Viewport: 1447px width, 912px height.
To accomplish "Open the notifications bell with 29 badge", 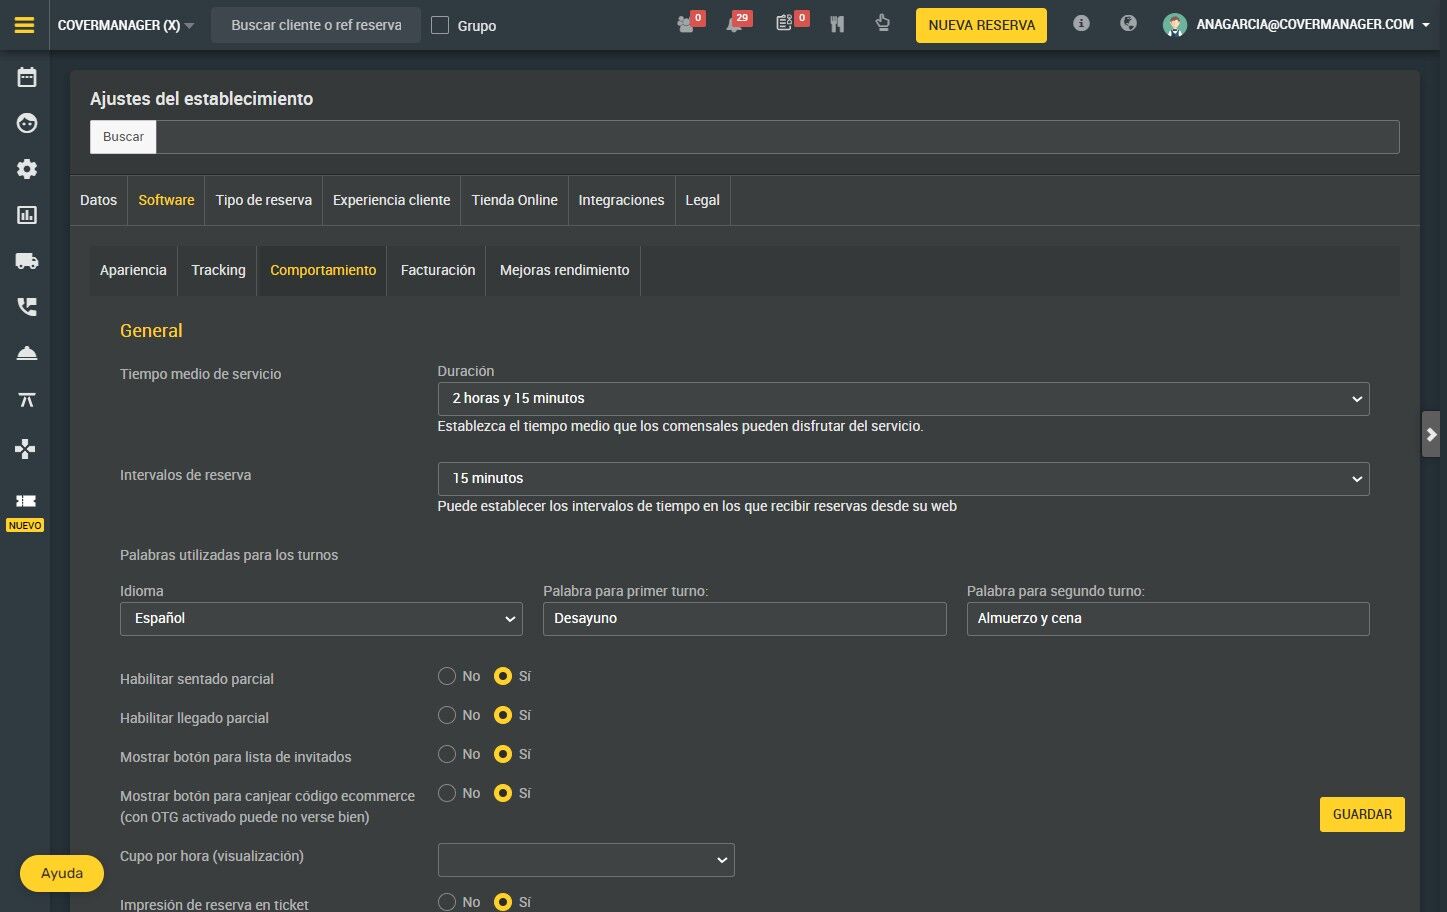I will coord(735,25).
